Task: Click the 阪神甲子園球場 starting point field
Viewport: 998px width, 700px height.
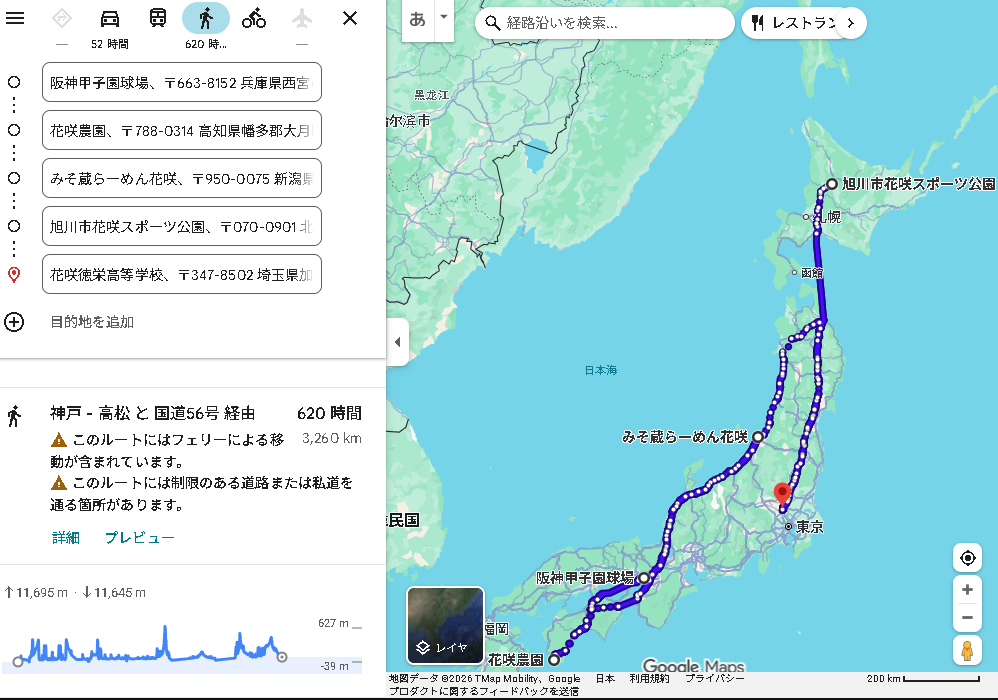Action: point(182,82)
